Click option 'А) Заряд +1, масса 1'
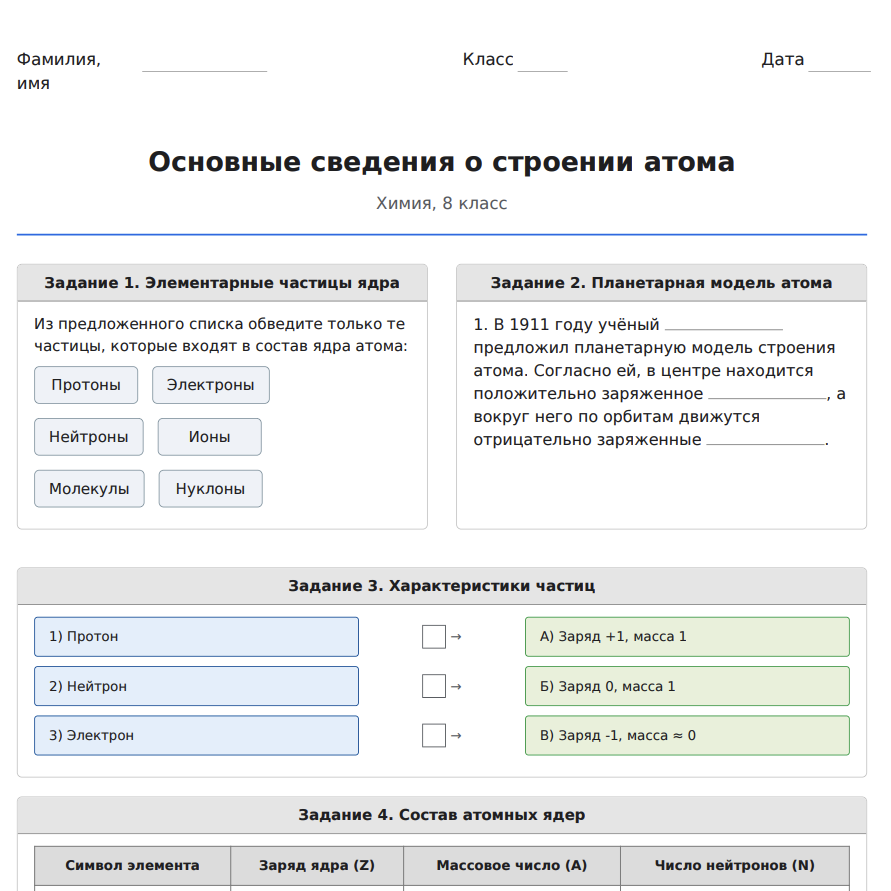 tap(687, 636)
